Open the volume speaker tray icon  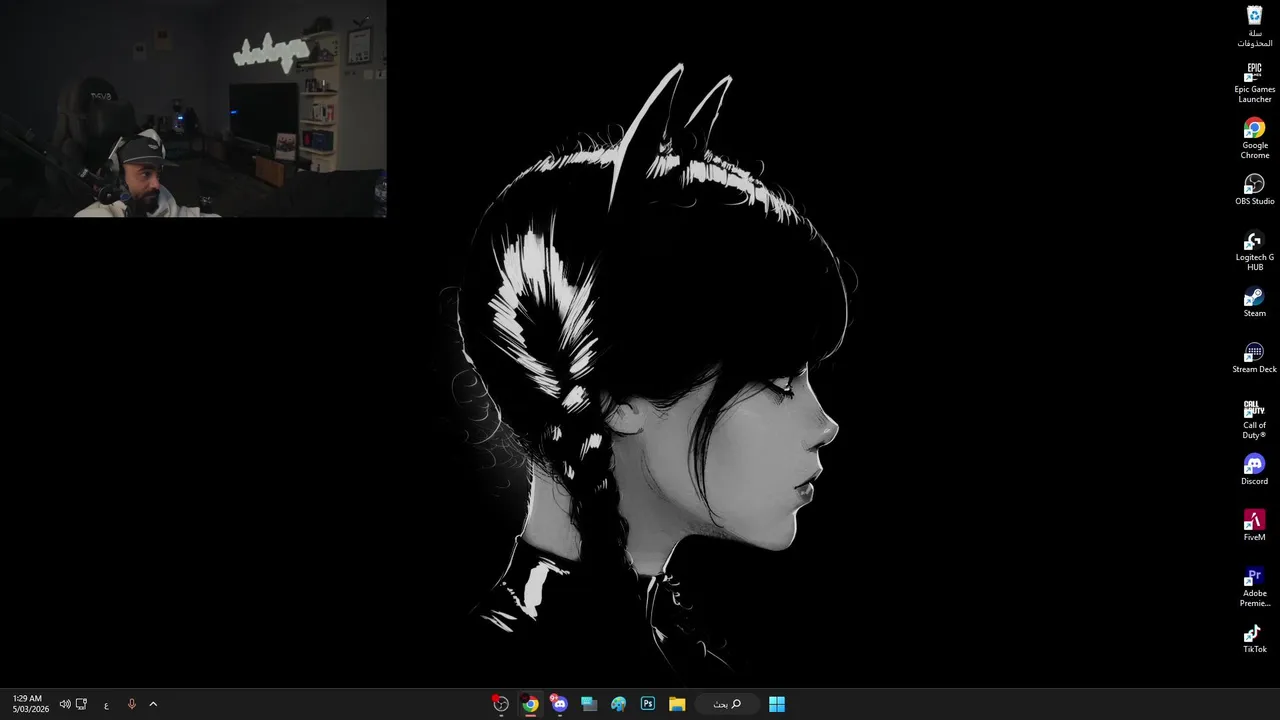click(65, 704)
